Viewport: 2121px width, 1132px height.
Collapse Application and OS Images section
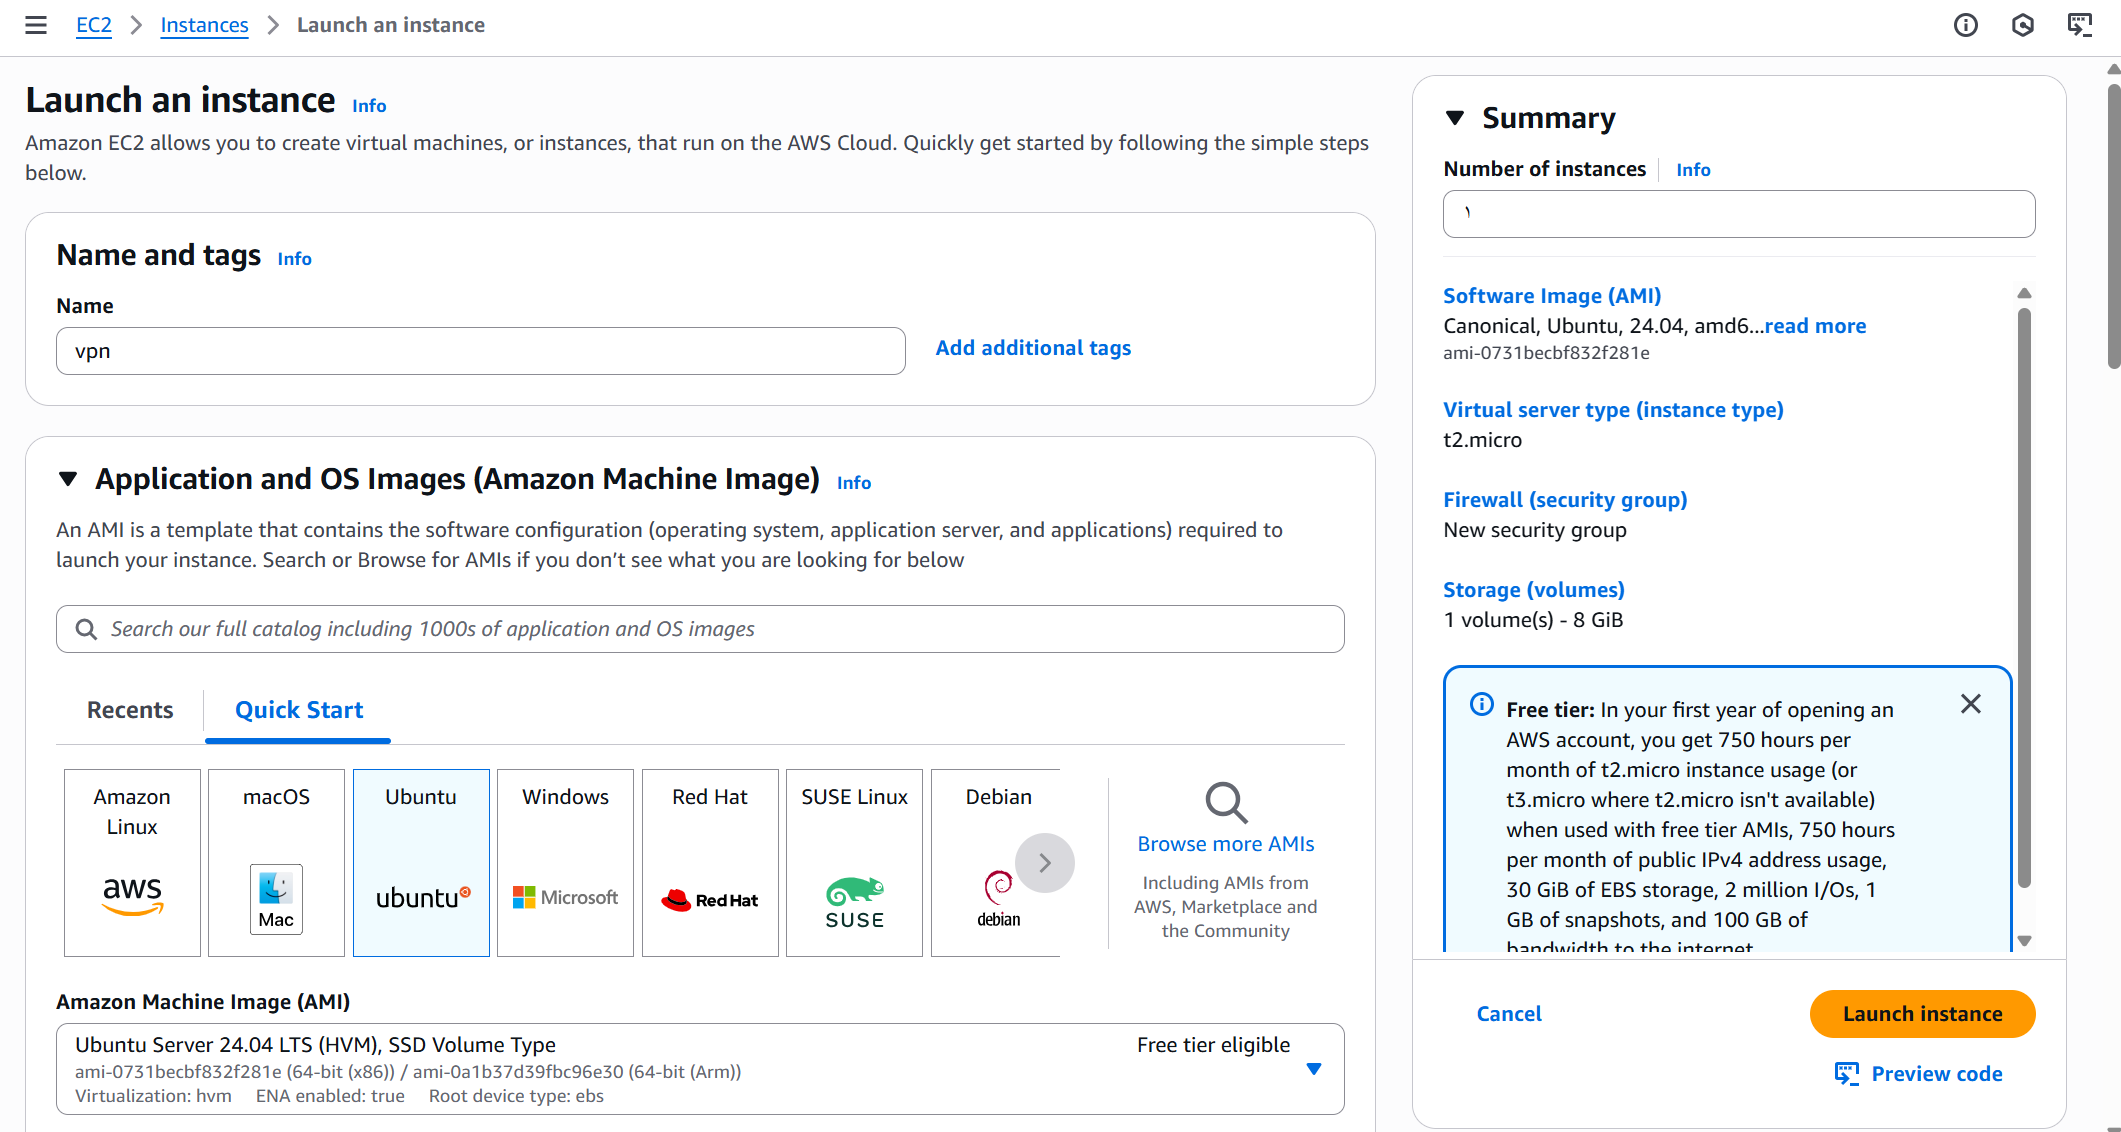point(68,479)
